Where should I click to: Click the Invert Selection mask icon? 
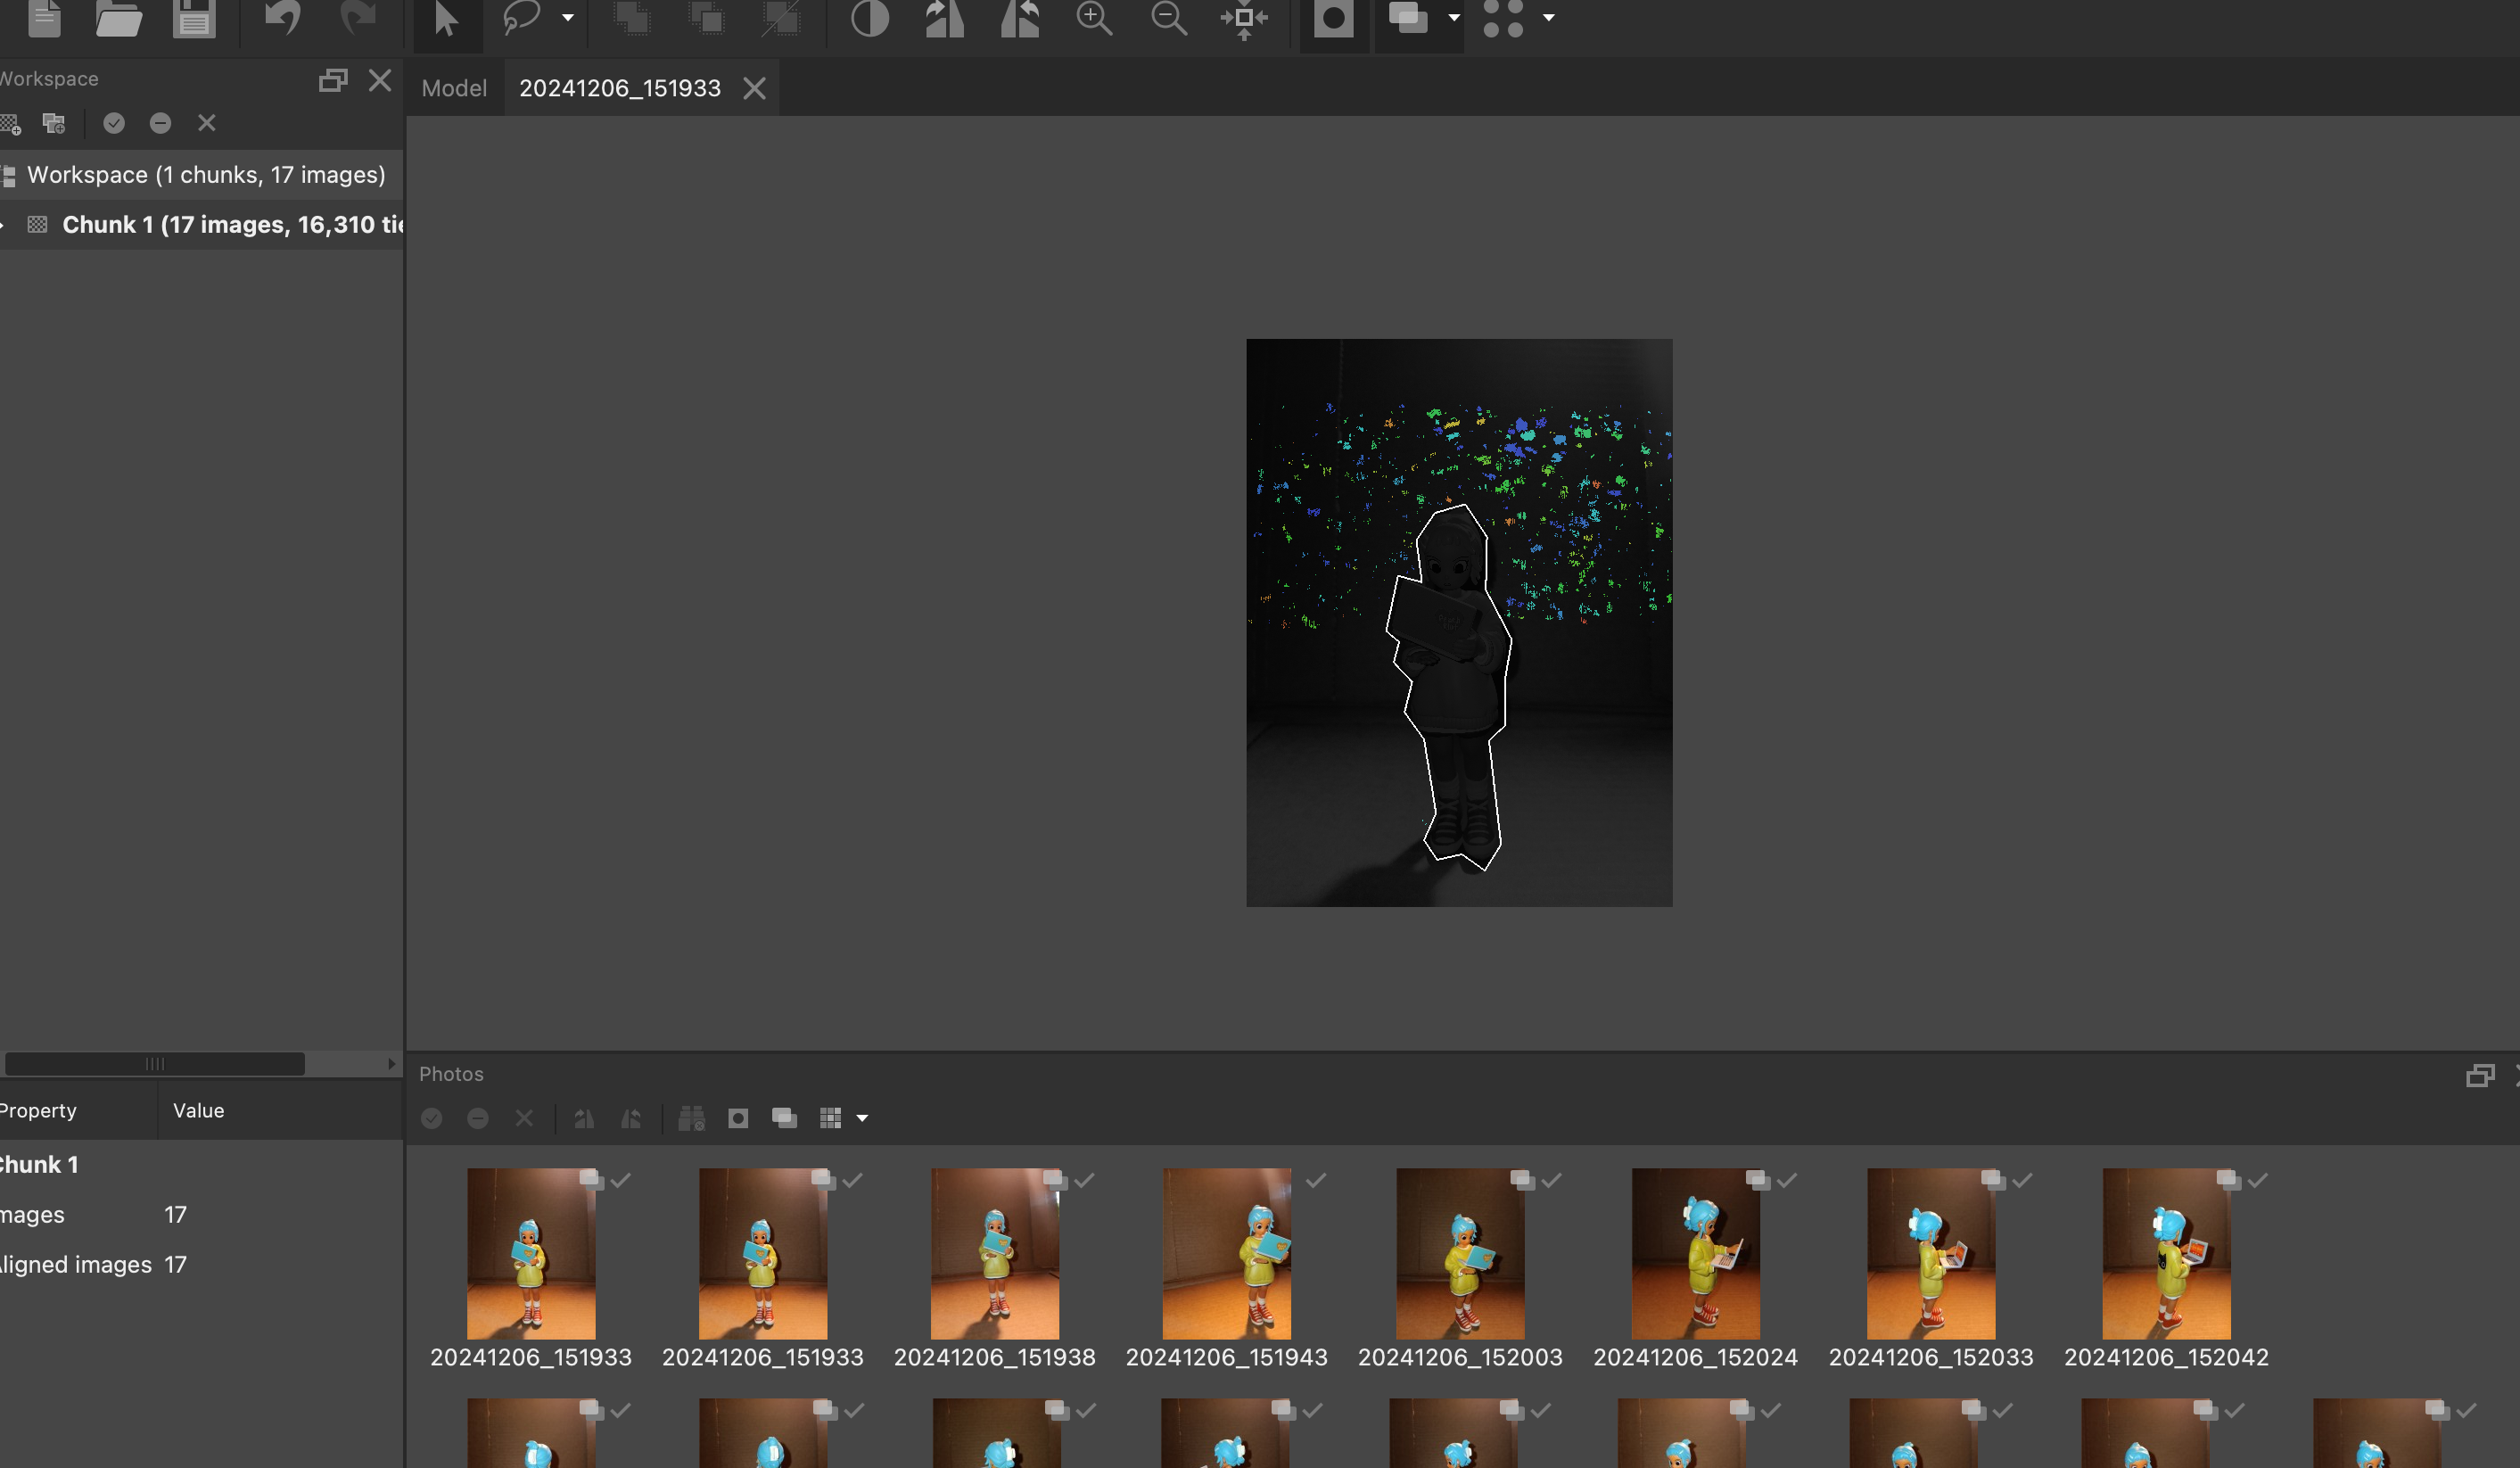(x=782, y=18)
